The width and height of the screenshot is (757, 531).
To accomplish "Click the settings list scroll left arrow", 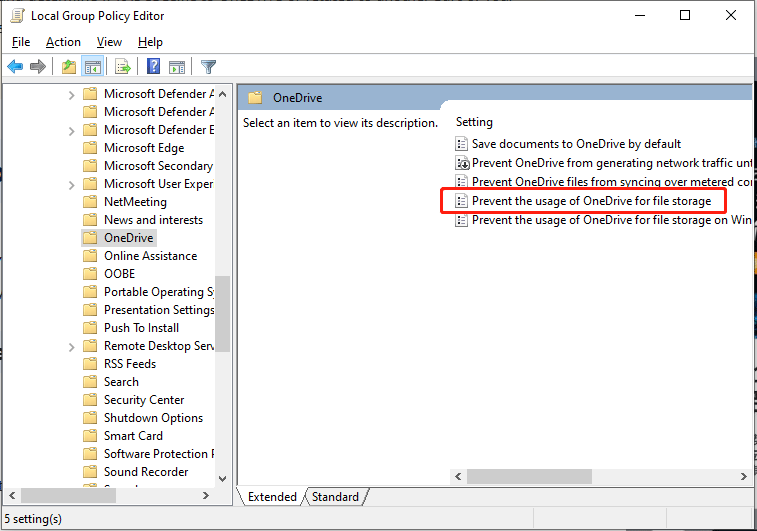I will pyautogui.click(x=458, y=476).
